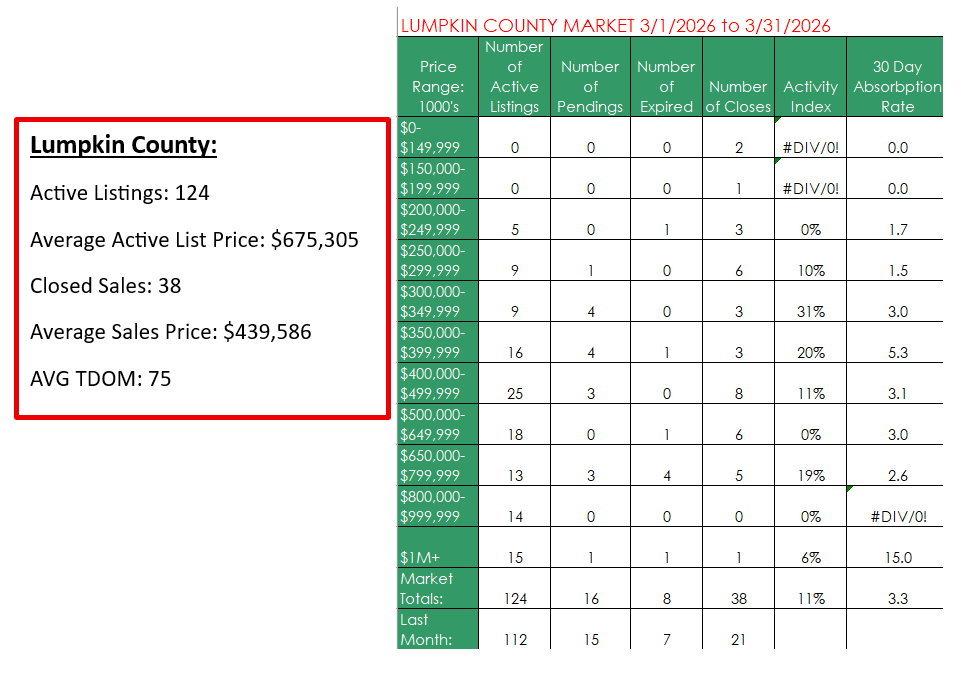Click the Number of Expired column header
This screenshot has height=692, width=962.
click(x=666, y=87)
